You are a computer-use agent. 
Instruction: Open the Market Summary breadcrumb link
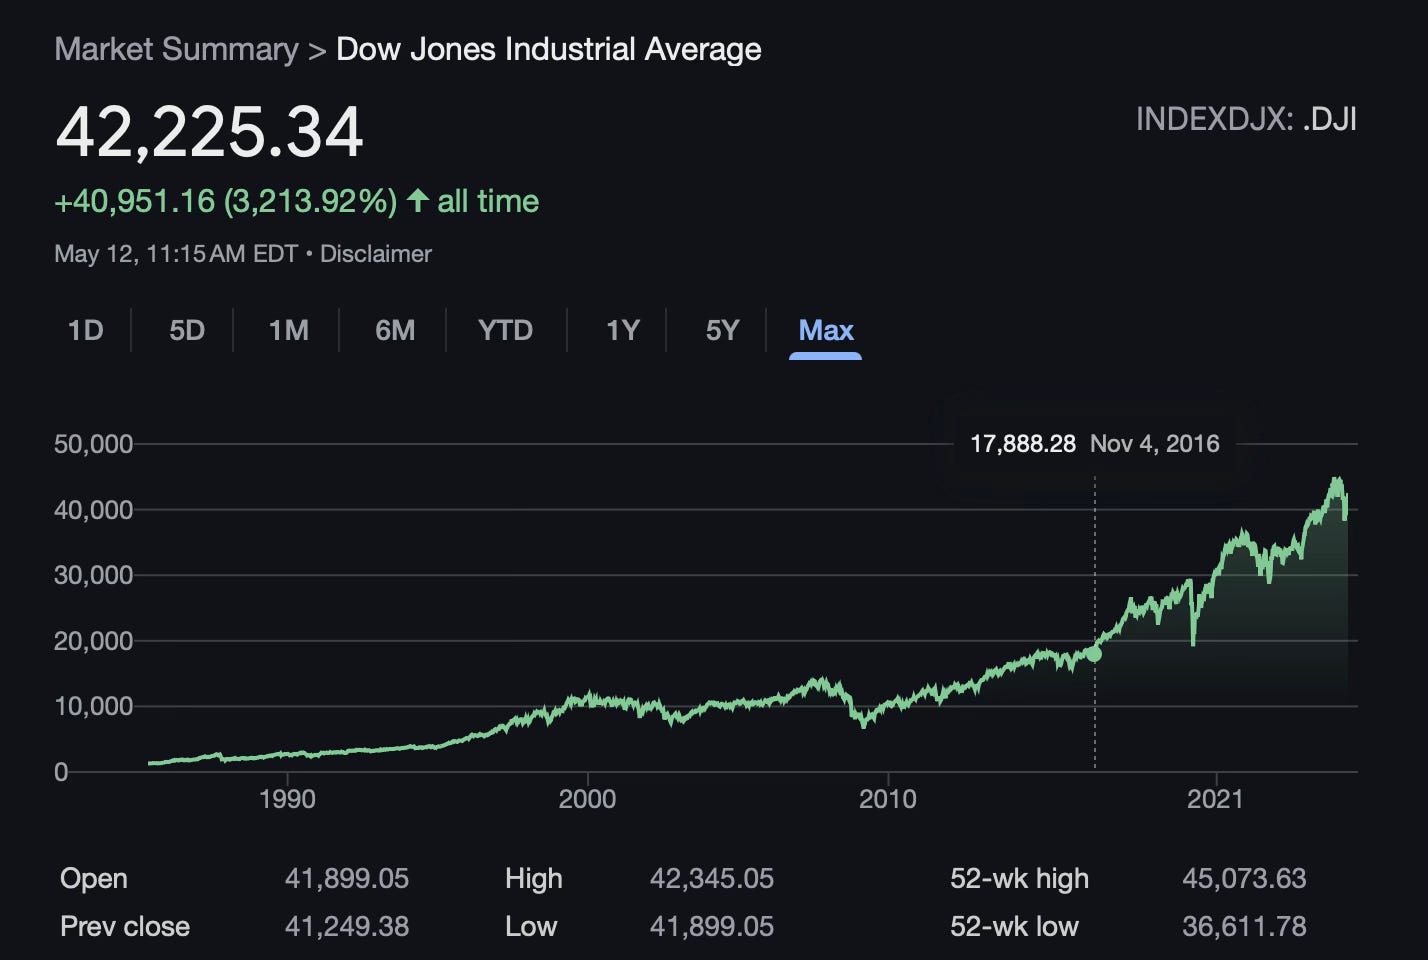pyautogui.click(x=176, y=49)
